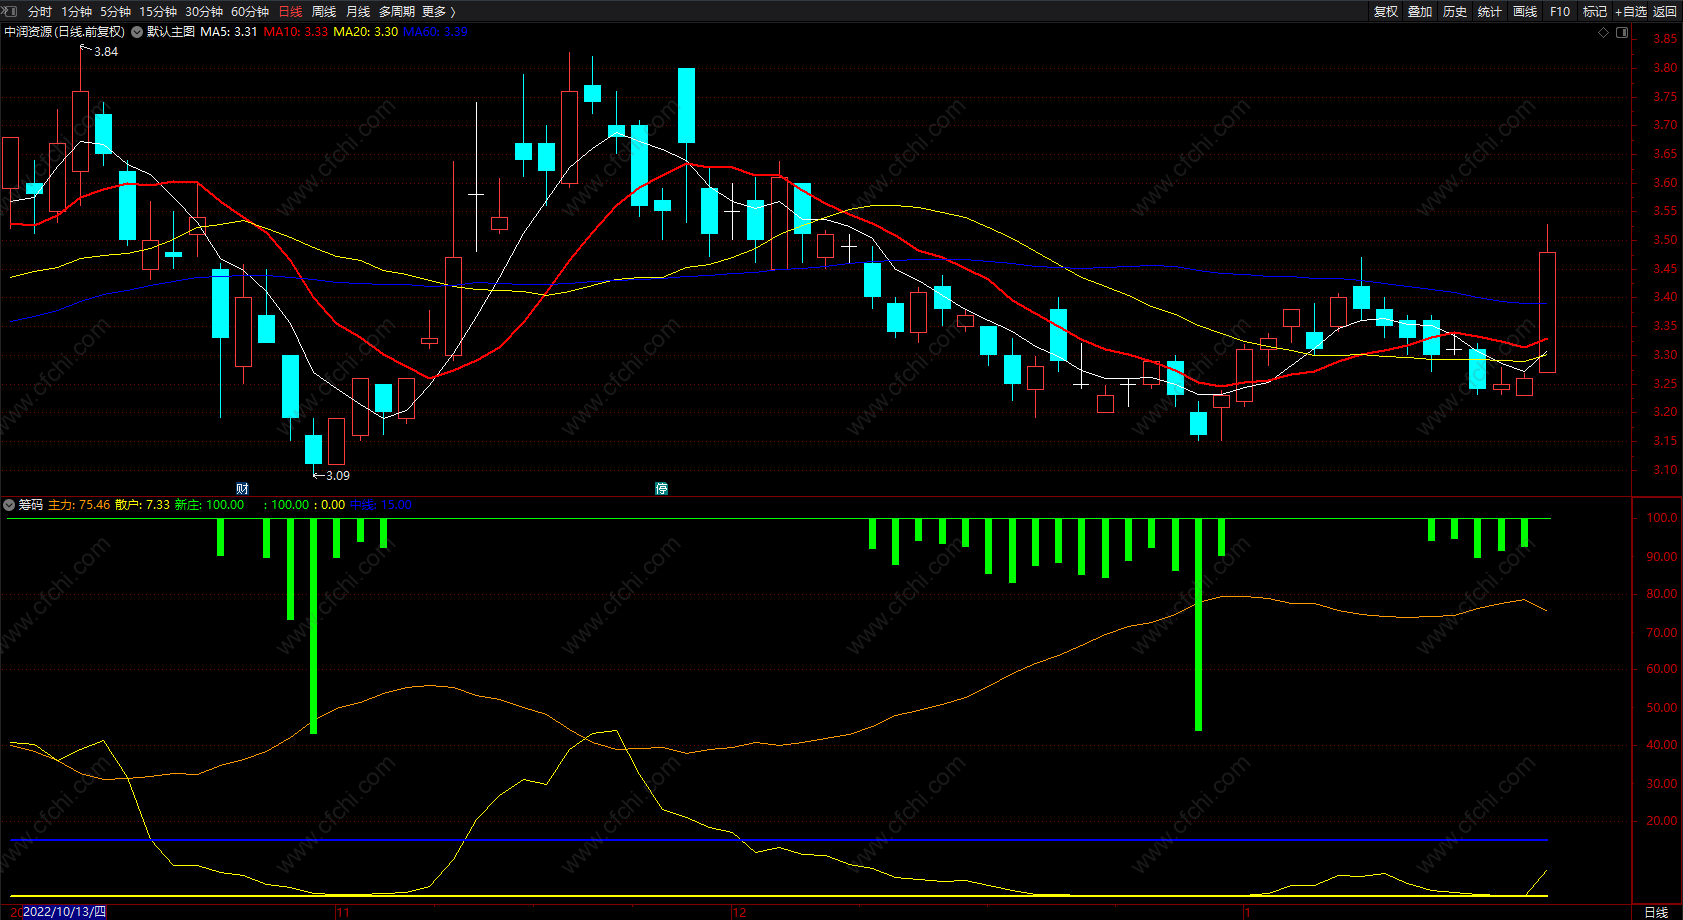Screen dimensions: 1683x920
Task: Open F10 company info
Action: pos(1560,11)
